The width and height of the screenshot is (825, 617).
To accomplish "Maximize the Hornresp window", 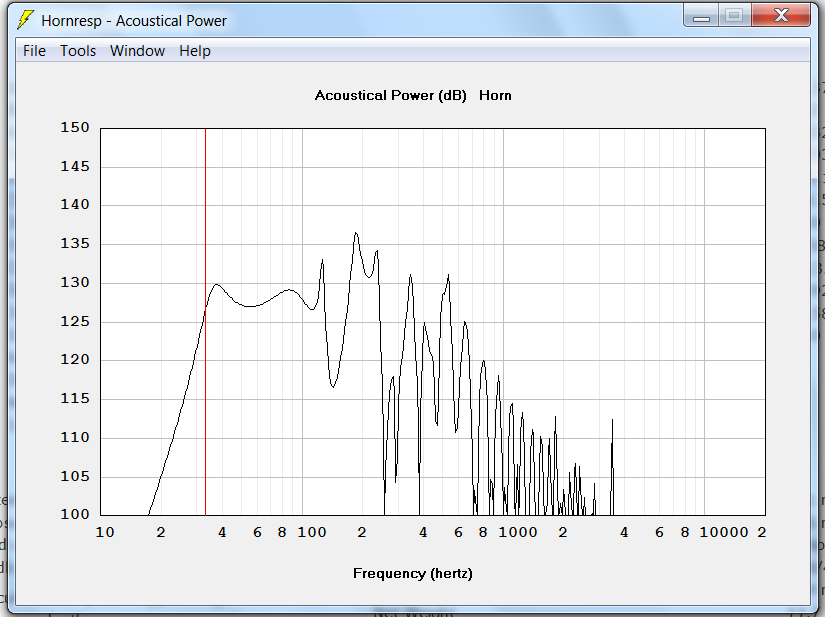I will pos(735,16).
